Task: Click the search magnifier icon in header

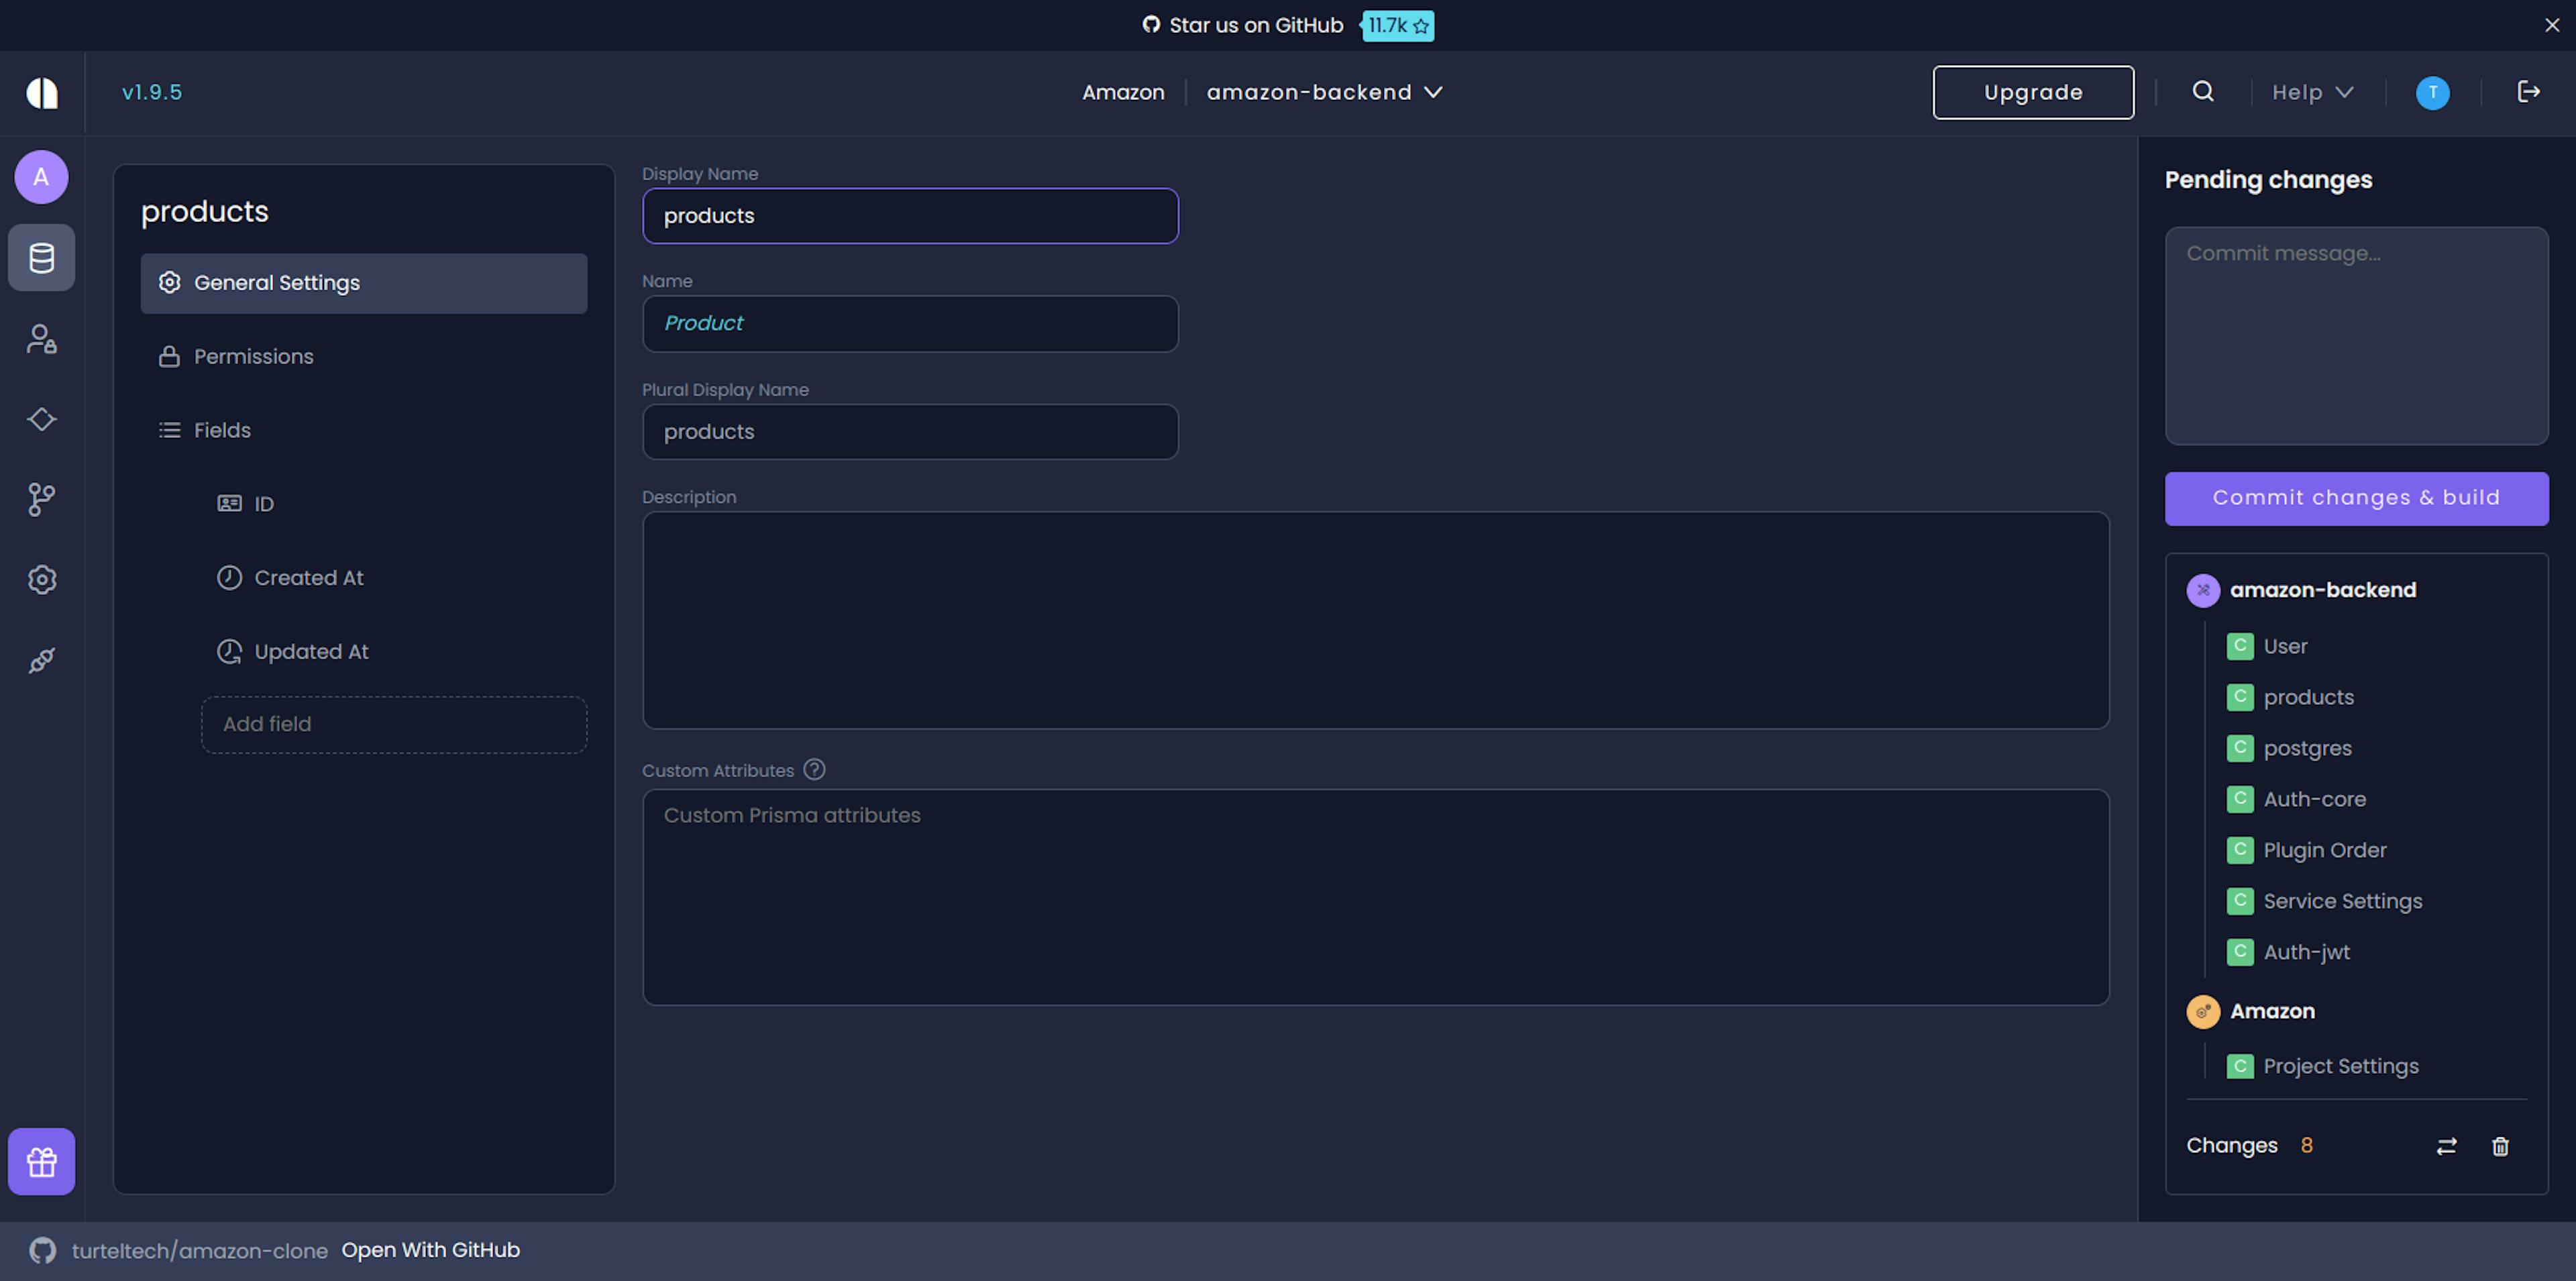Action: 2203,92
